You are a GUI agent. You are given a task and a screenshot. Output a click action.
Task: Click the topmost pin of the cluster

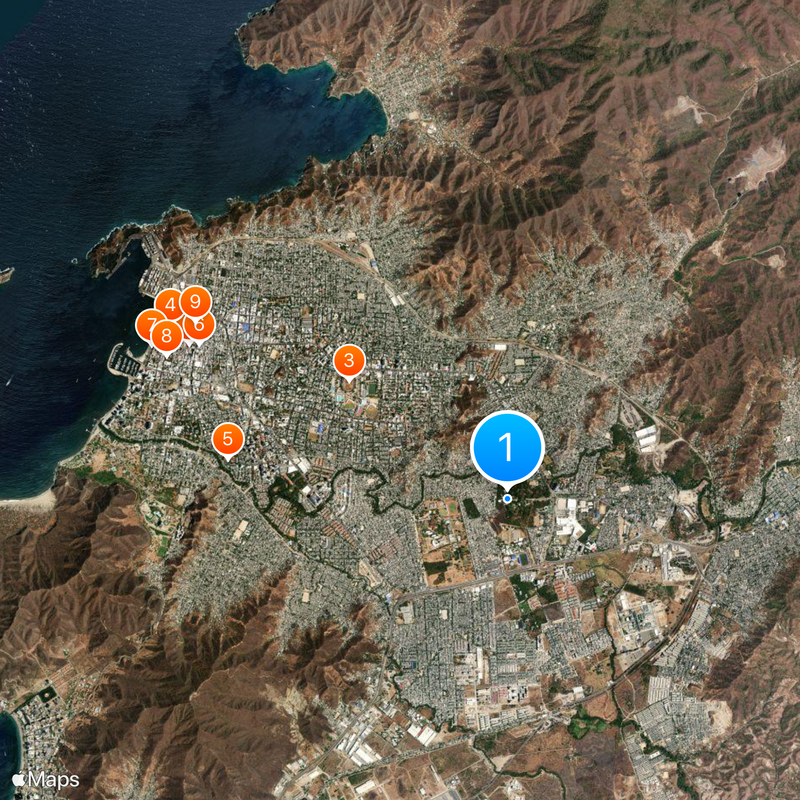click(195, 301)
